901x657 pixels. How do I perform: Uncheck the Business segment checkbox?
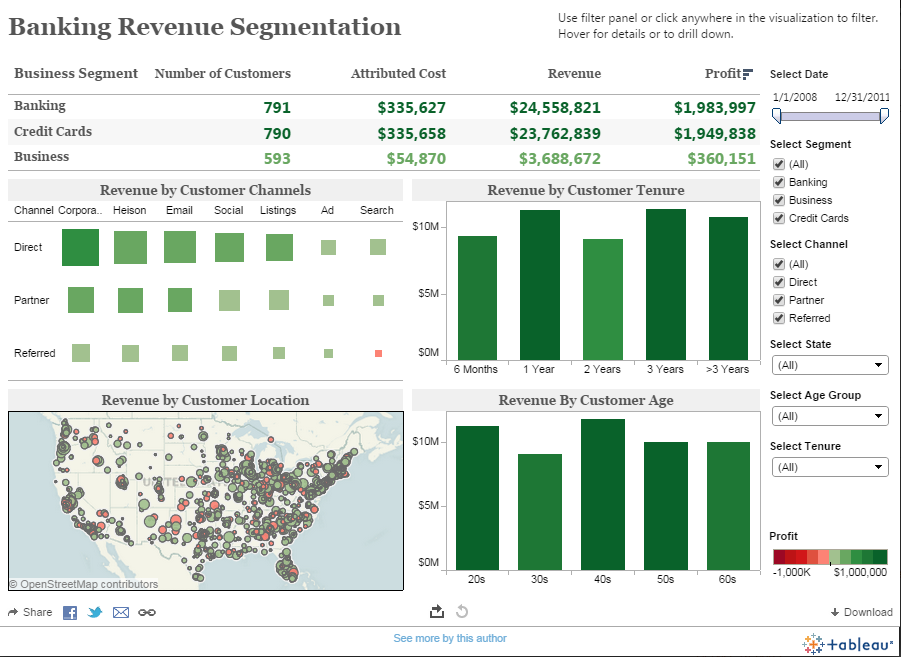click(x=779, y=200)
